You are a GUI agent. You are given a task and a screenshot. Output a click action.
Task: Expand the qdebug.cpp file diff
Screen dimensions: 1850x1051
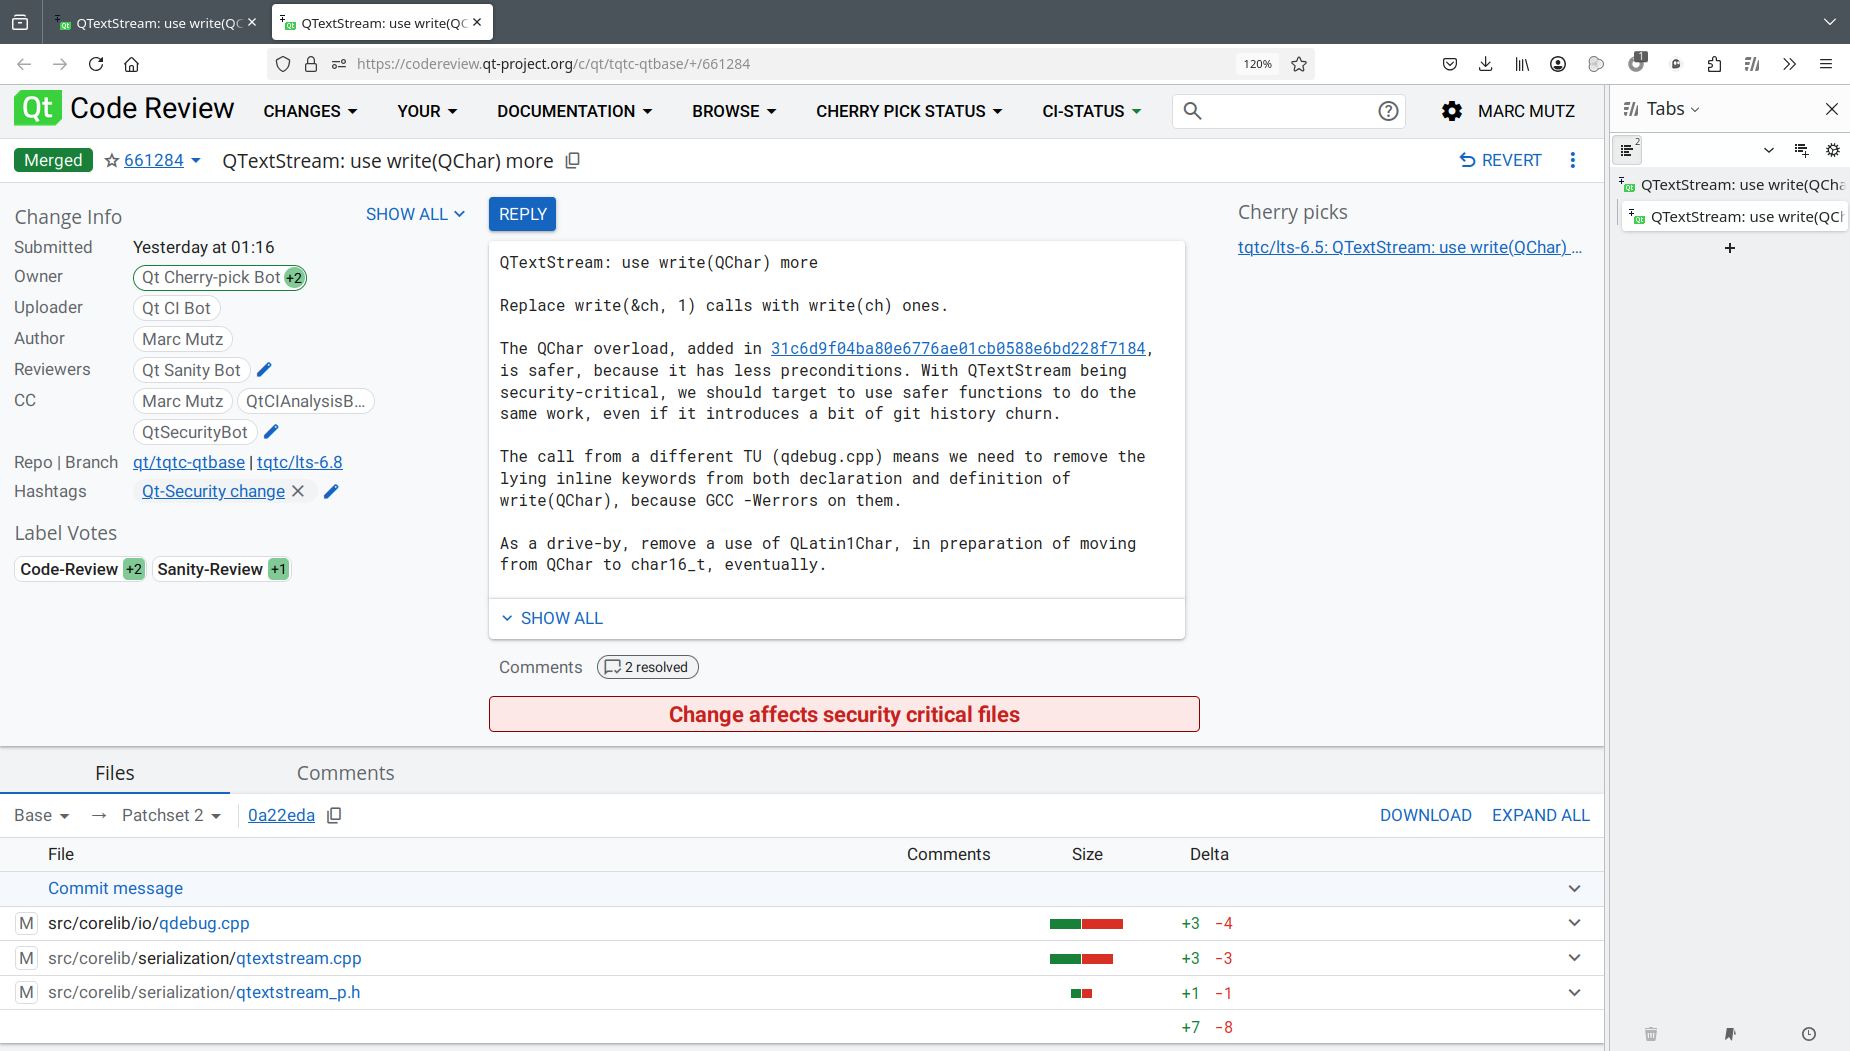1574,923
